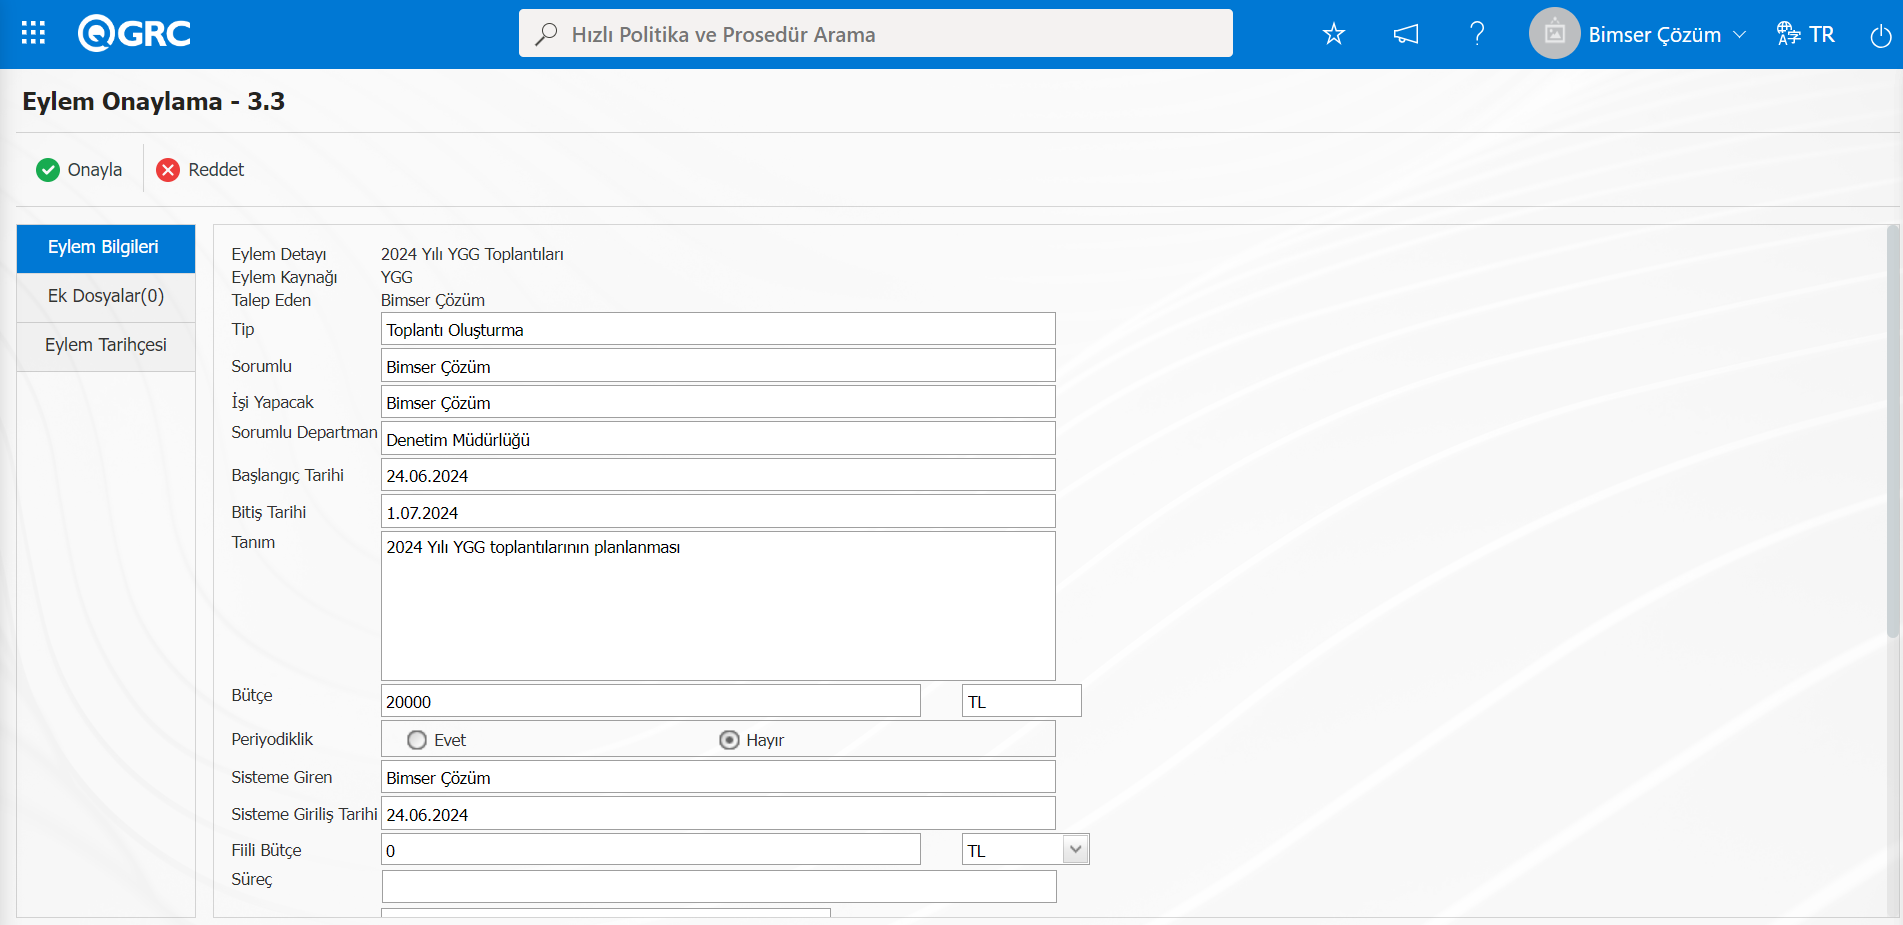Screen dimensions: 1903x925
Task: Click the form vertical scrollbar
Action: 1892,432
